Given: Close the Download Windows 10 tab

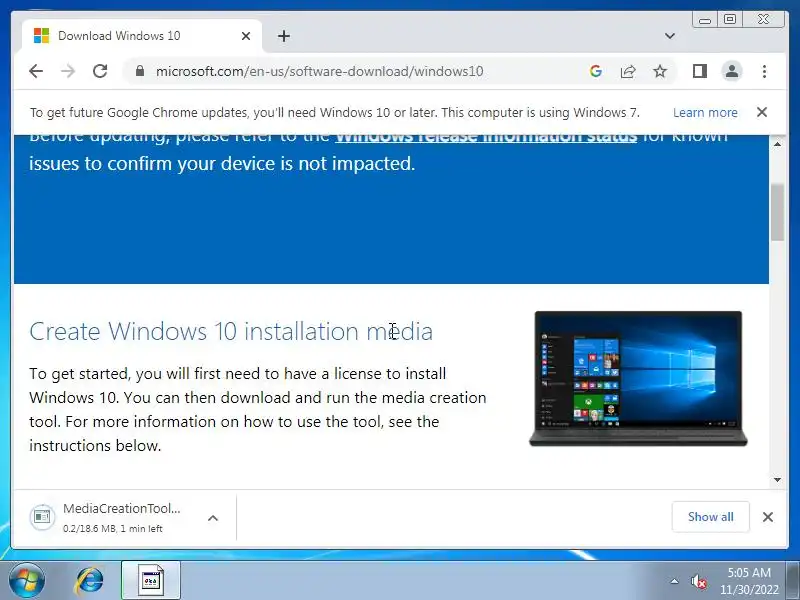Looking at the screenshot, I should 246,36.
